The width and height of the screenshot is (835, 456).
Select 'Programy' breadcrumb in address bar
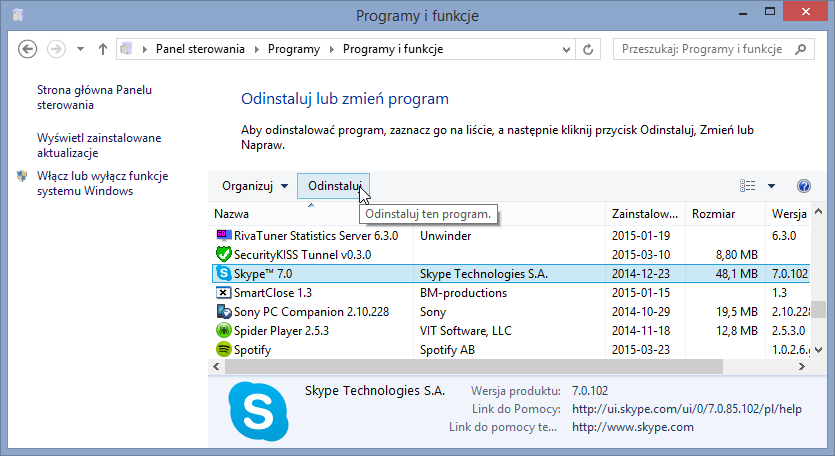(294, 49)
